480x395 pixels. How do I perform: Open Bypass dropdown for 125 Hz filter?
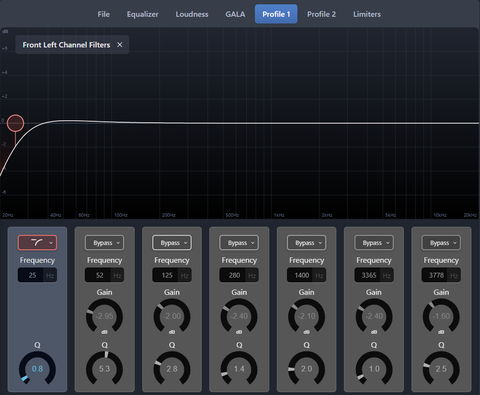coord(172,243)
